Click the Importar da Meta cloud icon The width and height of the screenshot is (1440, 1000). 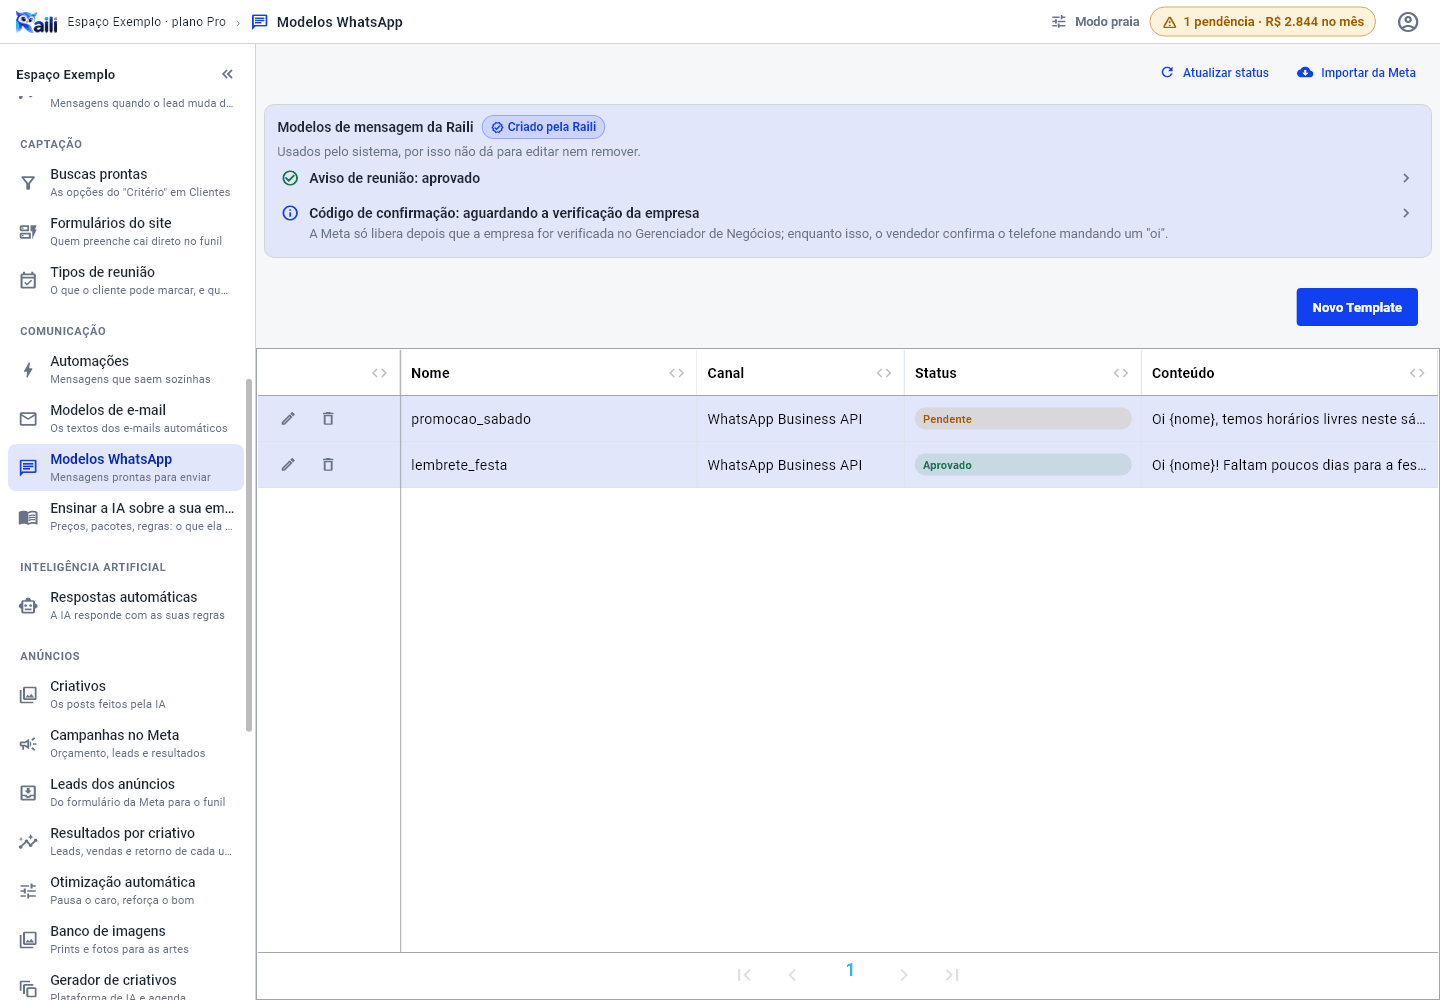1305,72
